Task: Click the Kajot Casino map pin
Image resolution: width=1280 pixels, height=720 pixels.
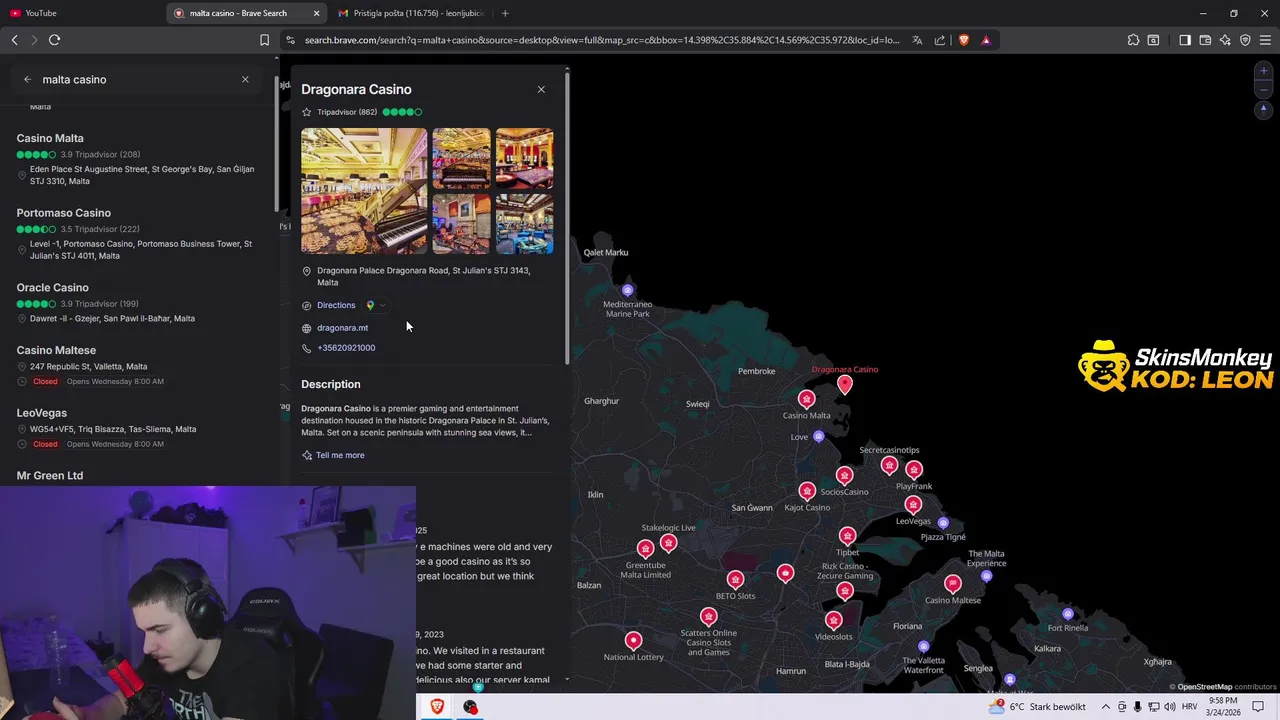Action: (807, 491)
